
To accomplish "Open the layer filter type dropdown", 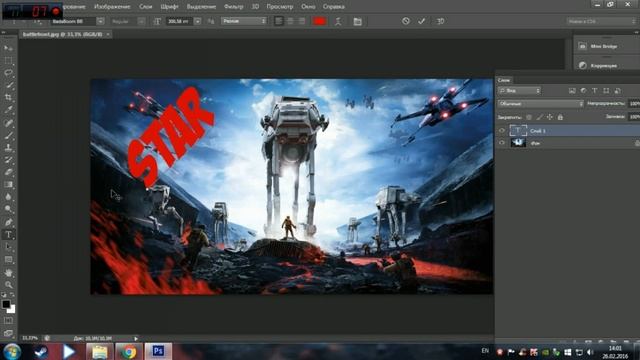I will point(519,91).
